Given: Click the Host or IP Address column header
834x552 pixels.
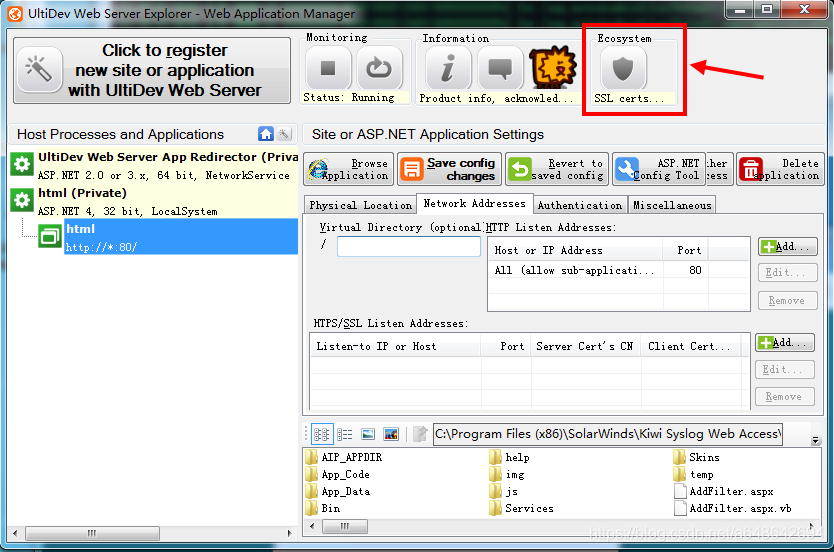Looking at the screenshot, I should [576, 250].
